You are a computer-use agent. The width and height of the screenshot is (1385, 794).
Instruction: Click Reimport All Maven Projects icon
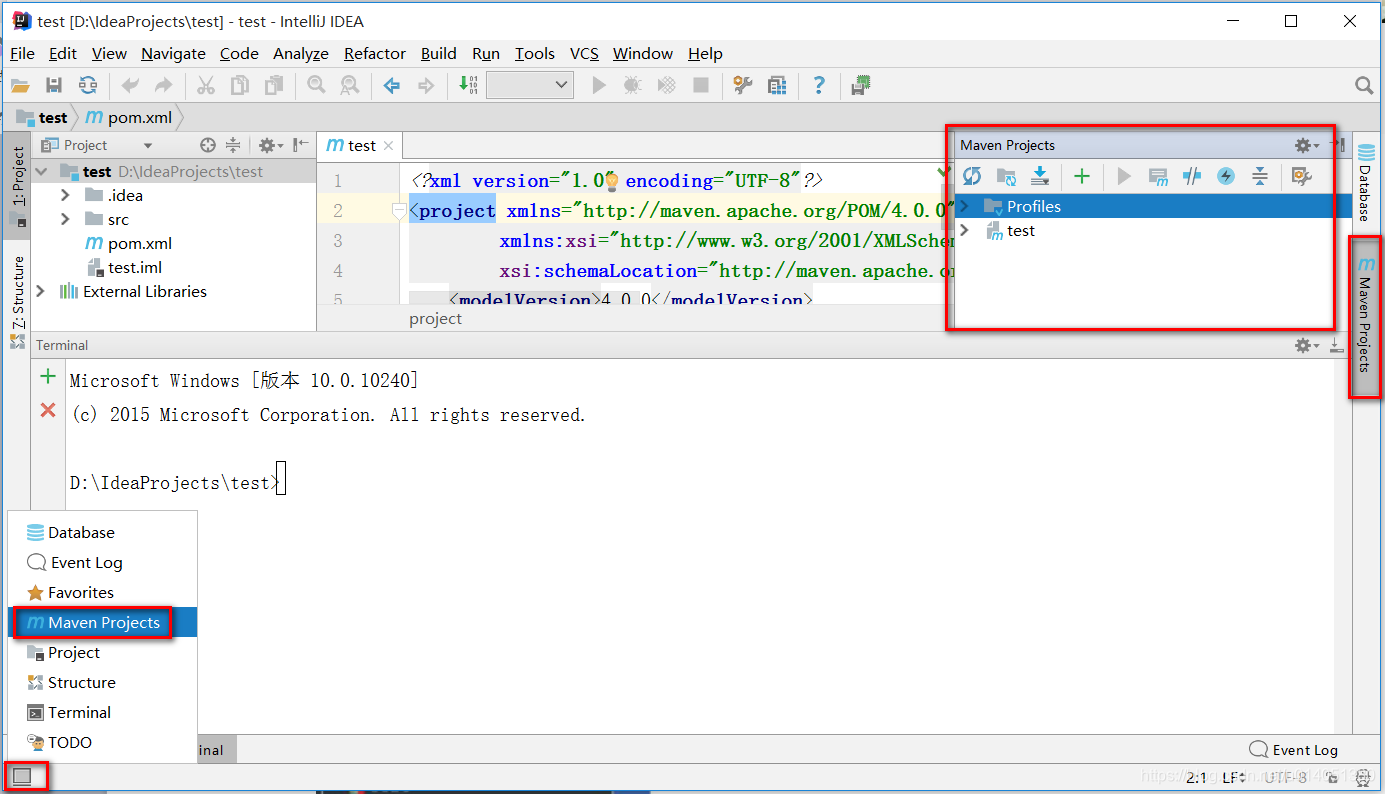(x=972, y=177)
